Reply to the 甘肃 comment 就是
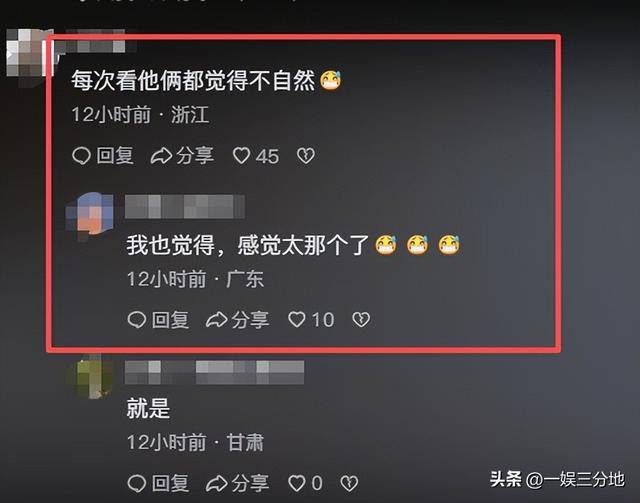Viewport: 640px width, 503px height. click(x=158, y=483)
